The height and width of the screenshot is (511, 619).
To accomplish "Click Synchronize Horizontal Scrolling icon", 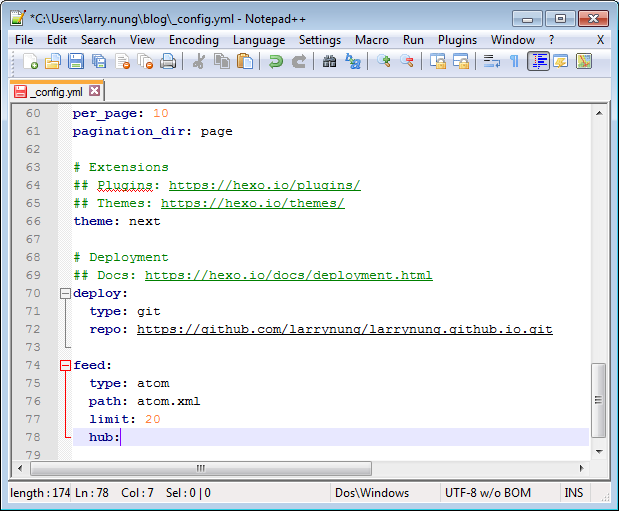I will 461,62.
